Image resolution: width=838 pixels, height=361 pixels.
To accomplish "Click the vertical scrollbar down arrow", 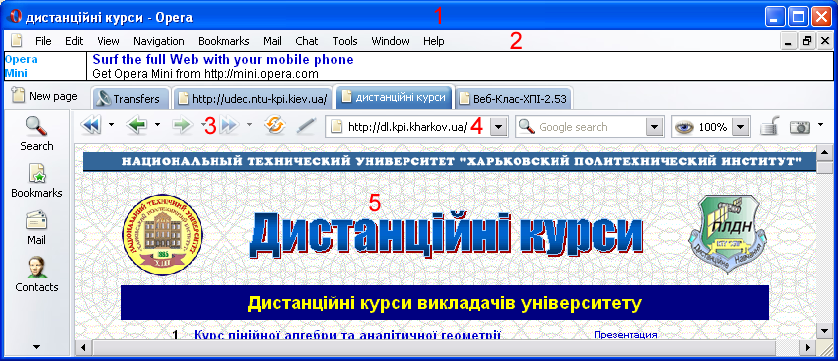I will [x=825, y=332].
